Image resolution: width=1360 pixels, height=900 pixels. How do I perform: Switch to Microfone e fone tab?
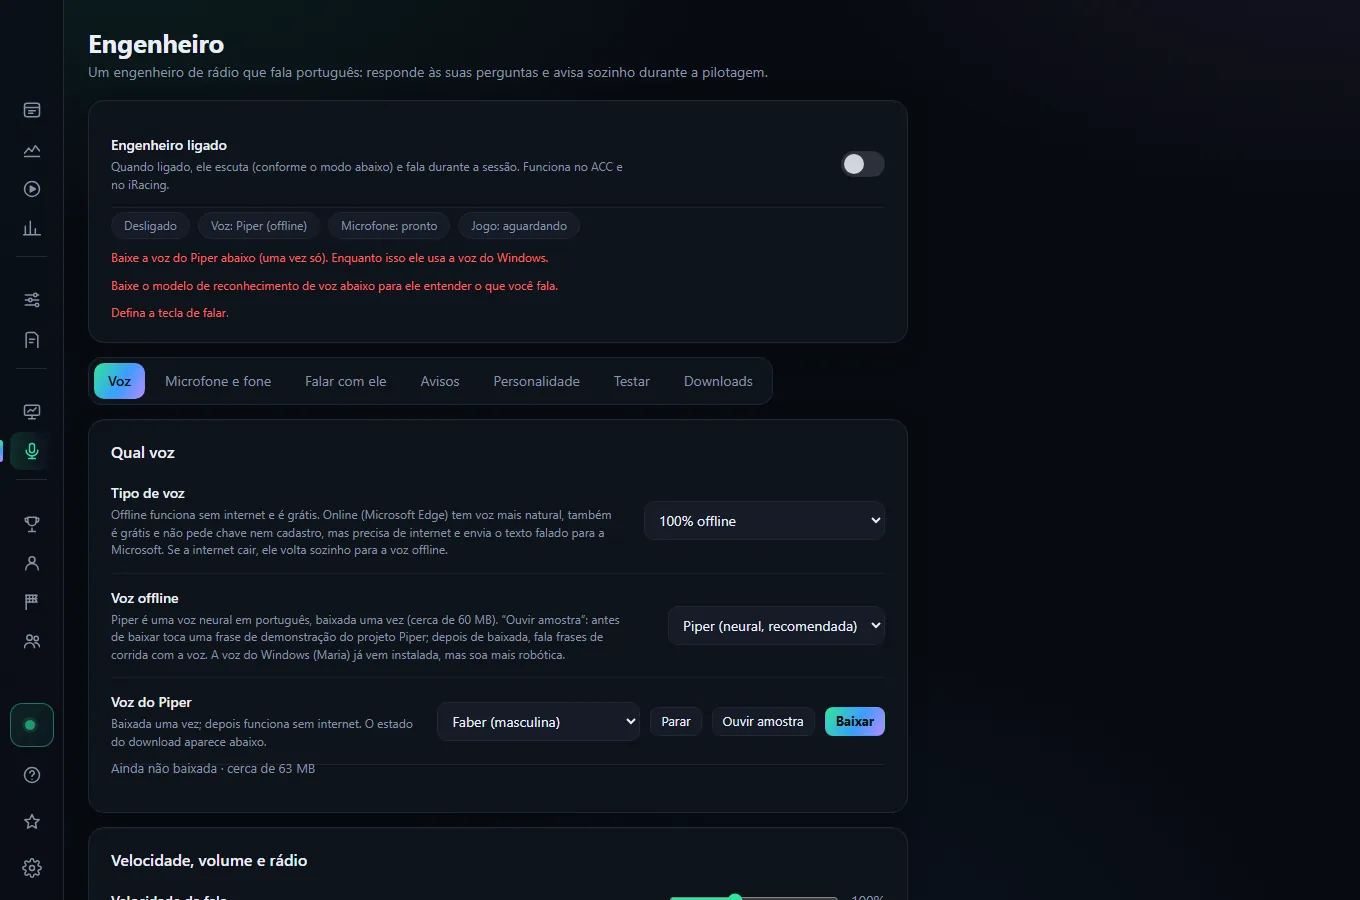click(x=218, y=381)
